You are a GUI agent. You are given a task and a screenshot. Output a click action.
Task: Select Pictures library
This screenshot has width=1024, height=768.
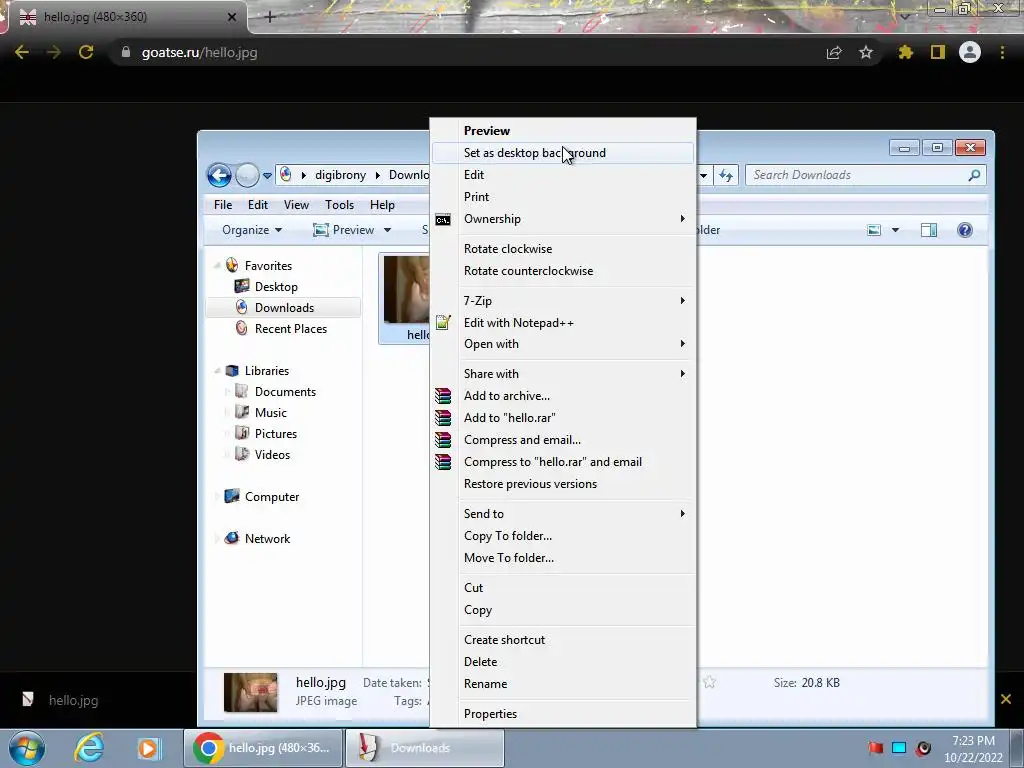click(266, 434)
